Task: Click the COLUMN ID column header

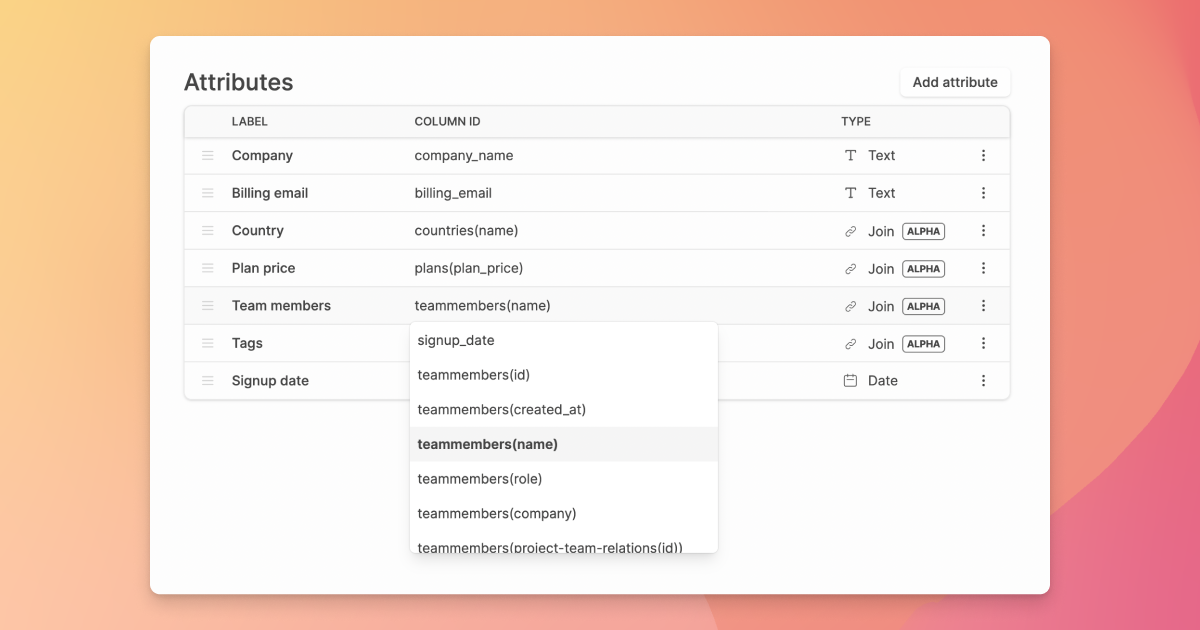Action: (447, 122)
